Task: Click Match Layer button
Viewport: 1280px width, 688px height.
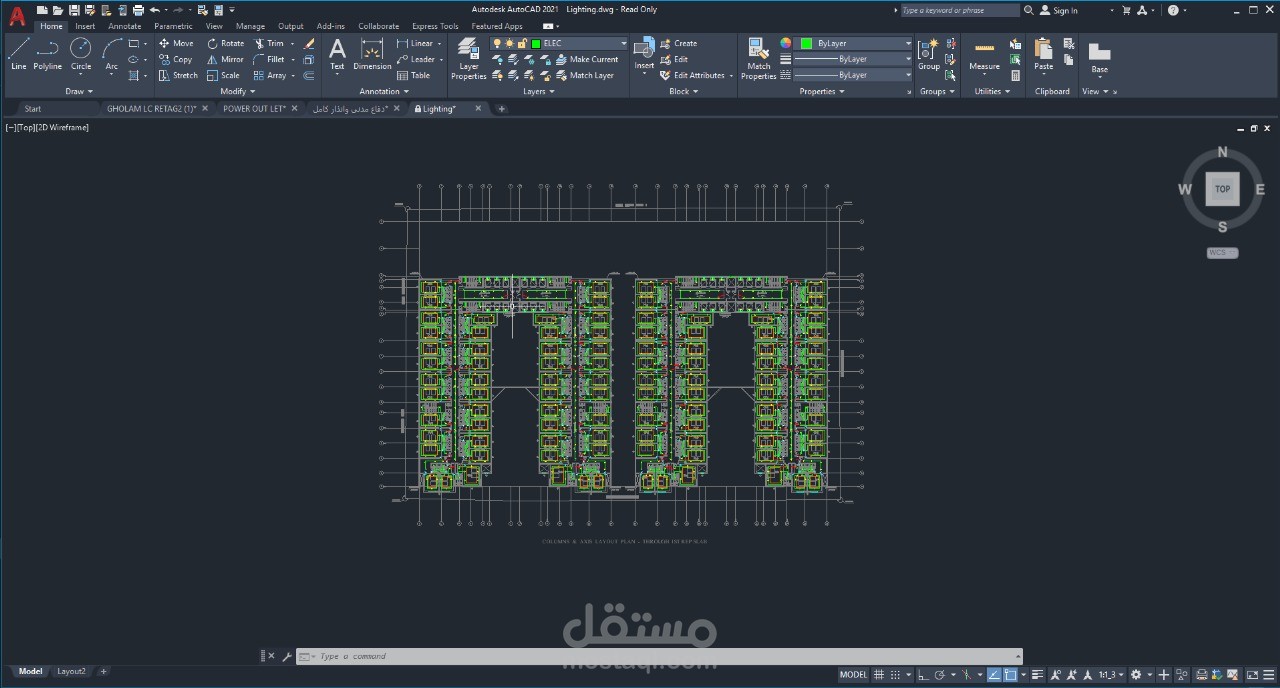Action: coord(584,75)
